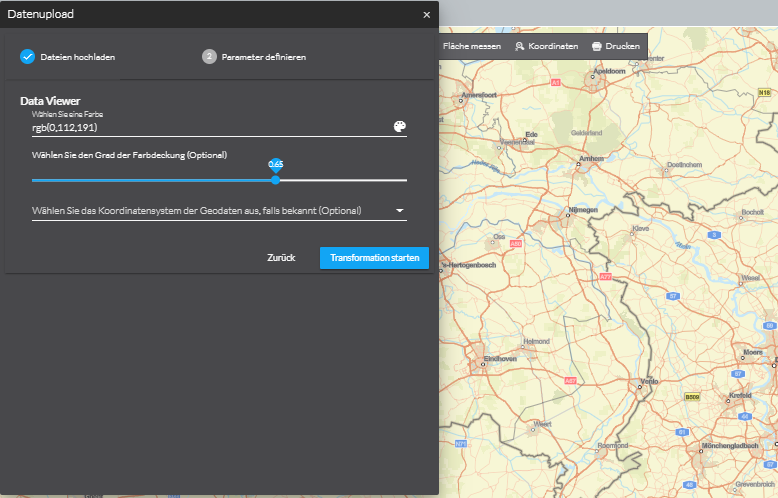Click the Wesel city label on map
The width and height of the screenshot is (778, 498).
click(750, 278)
